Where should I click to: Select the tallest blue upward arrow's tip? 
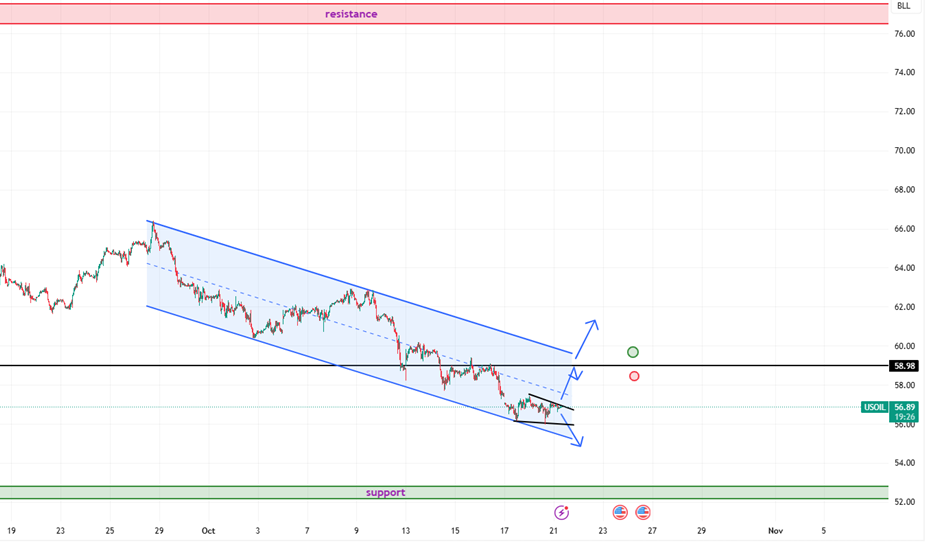tap(594, 322)
